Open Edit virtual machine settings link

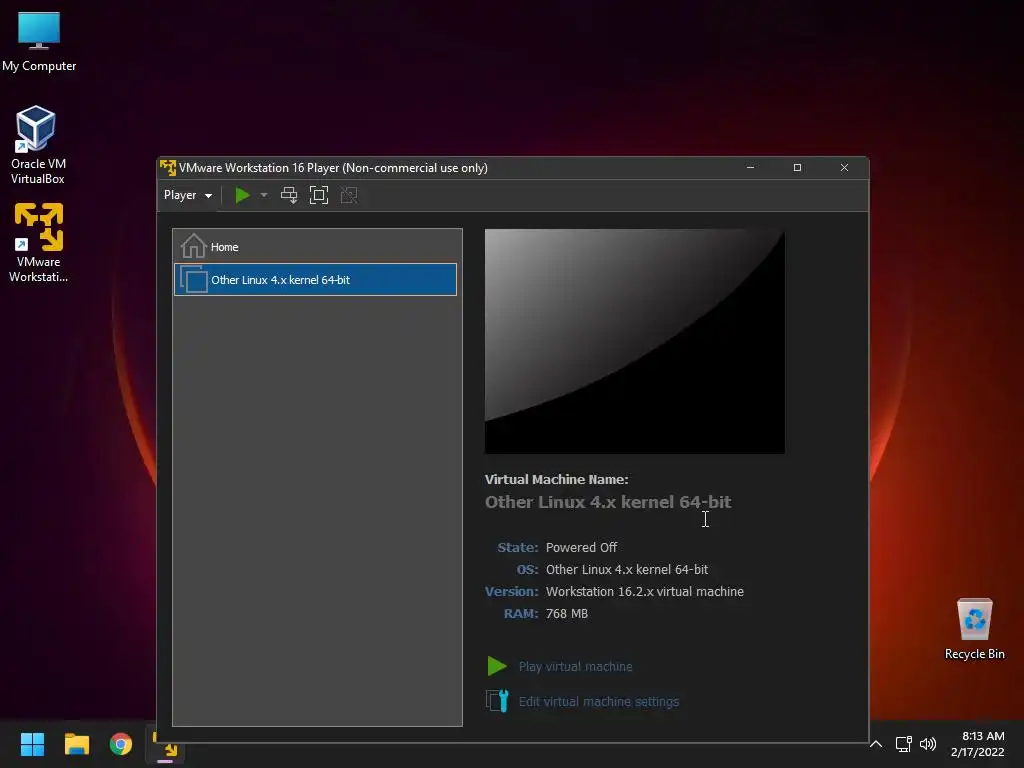pyautogui.click(x=599, y=701)
